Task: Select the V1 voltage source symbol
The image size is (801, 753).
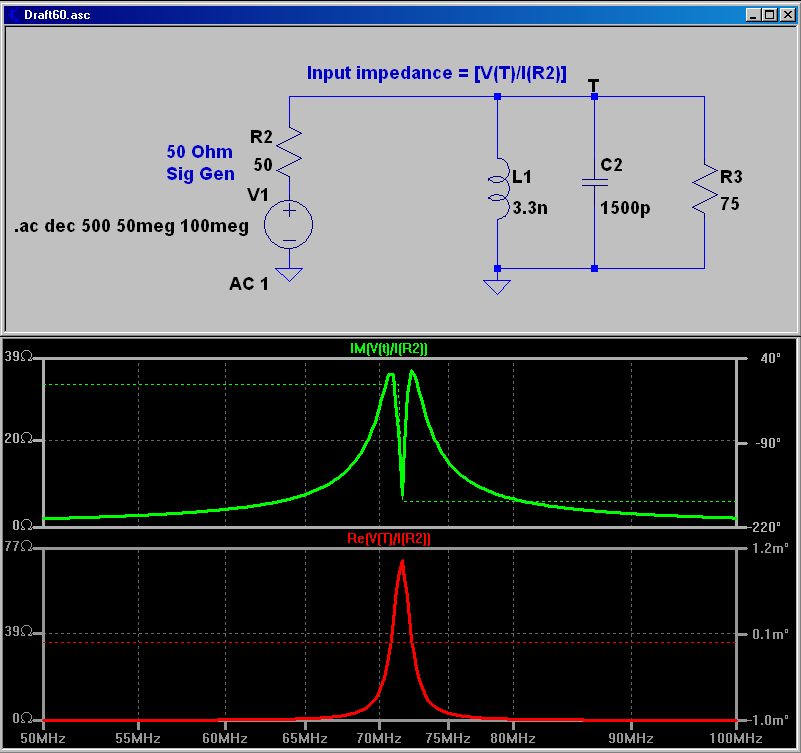Action: (x=289, y=225)
